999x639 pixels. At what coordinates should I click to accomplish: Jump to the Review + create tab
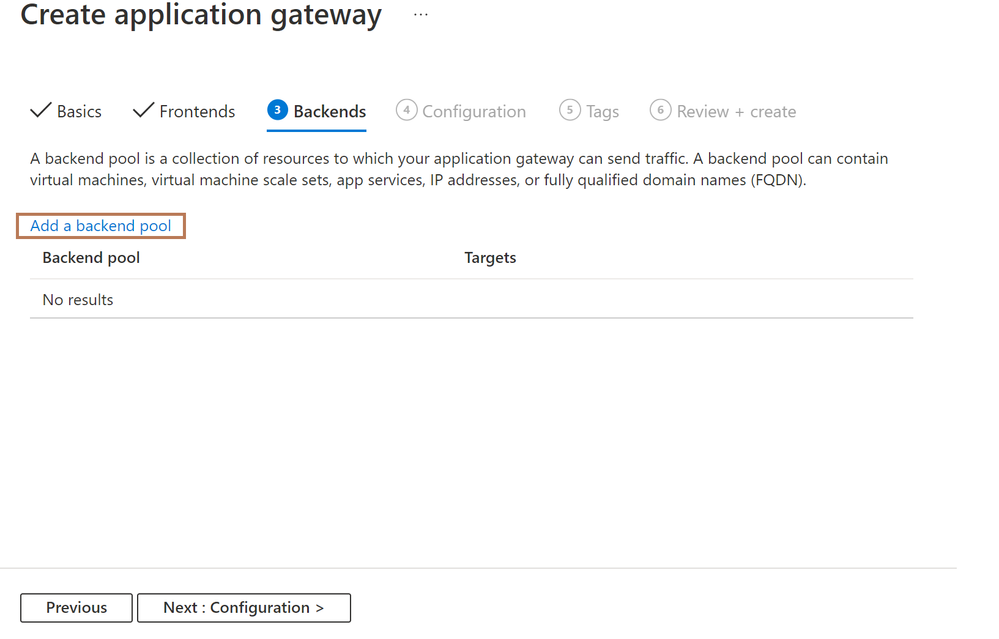point(736,111)
